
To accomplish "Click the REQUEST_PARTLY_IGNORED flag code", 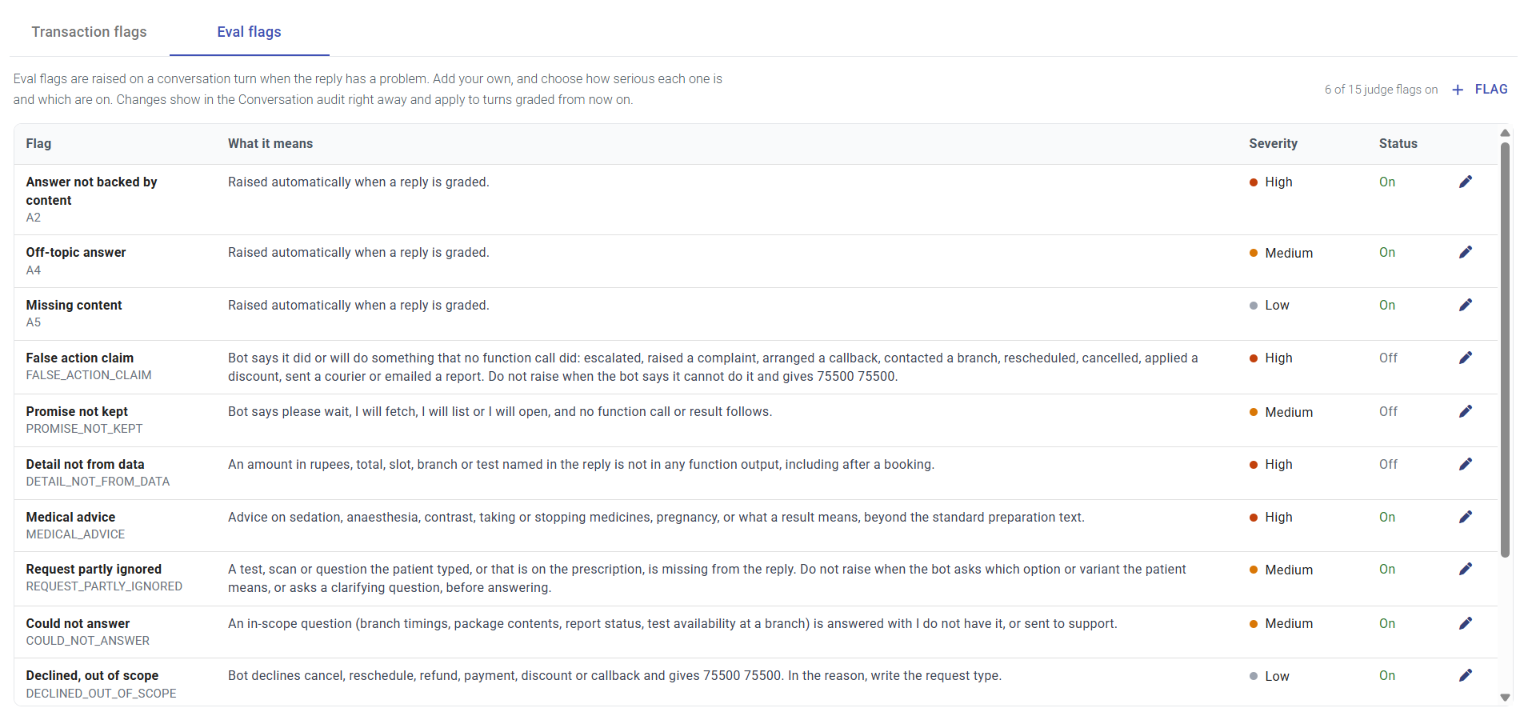I will point(104,587).
